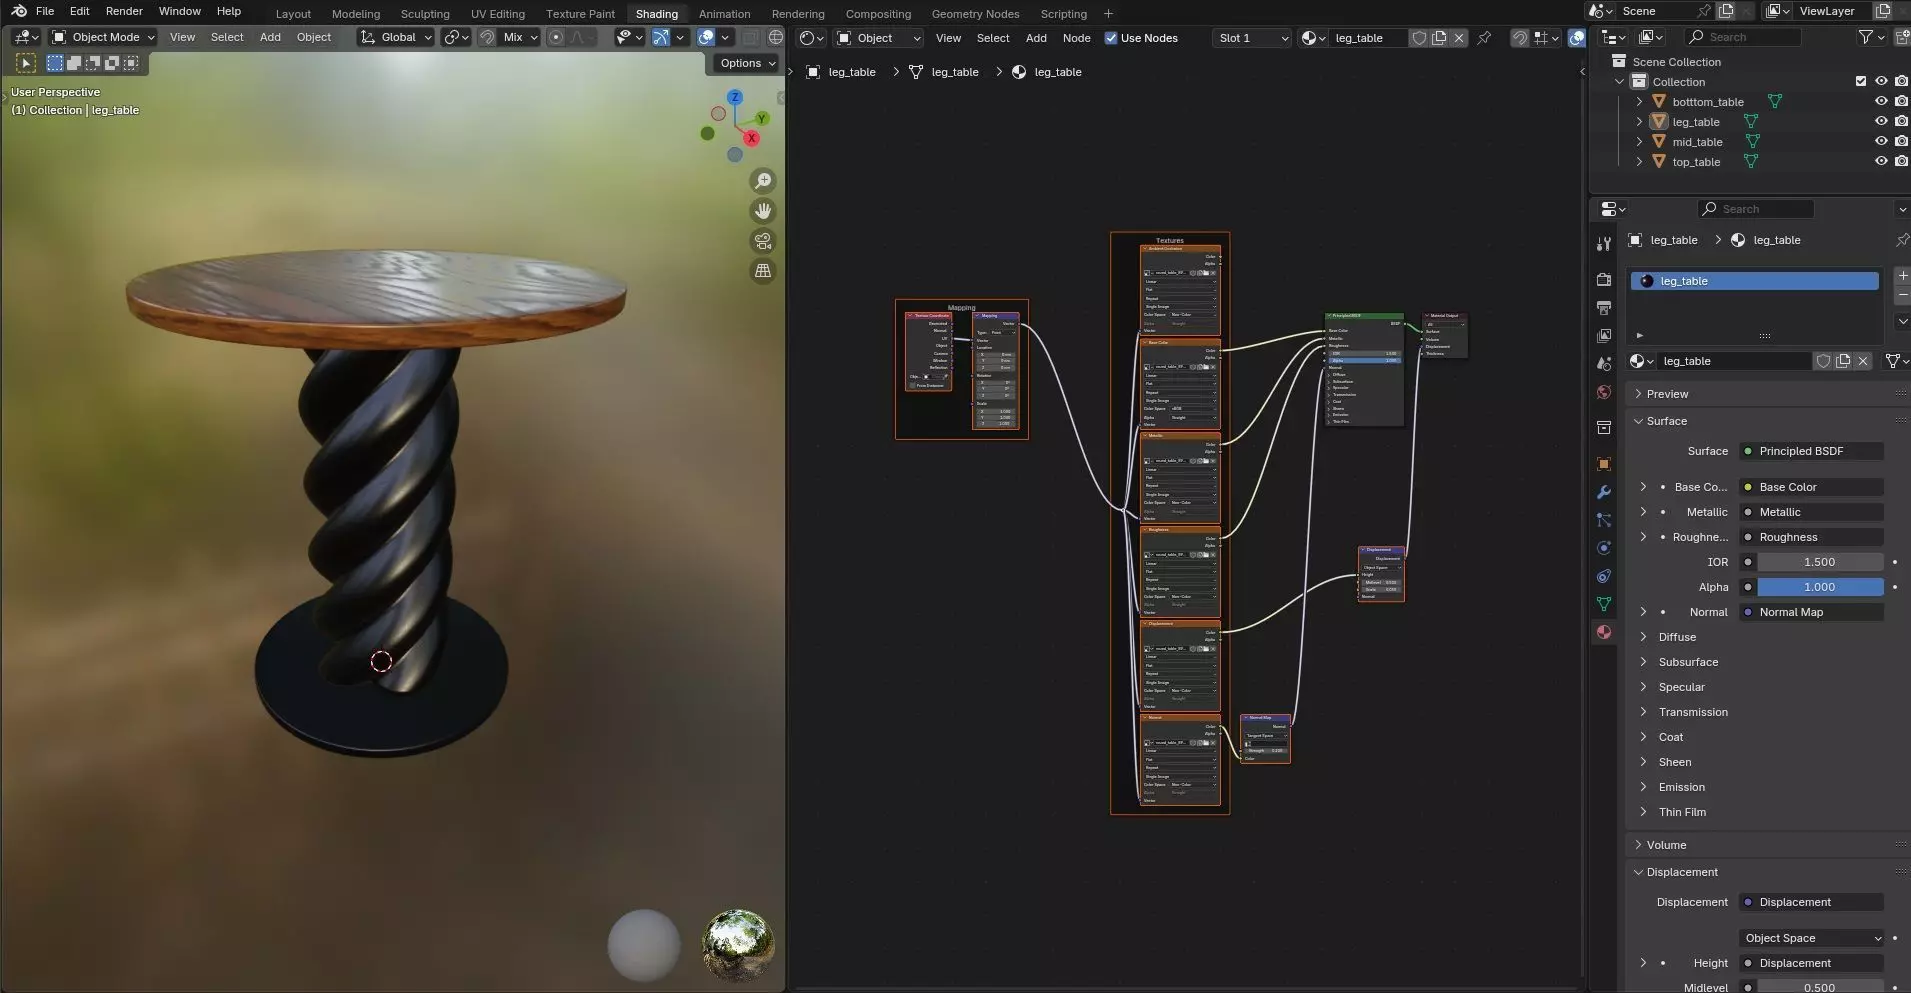Hide leg_table in viewport via eye icon
This screenshot has height=993, width=1911.
point(1881,121)
